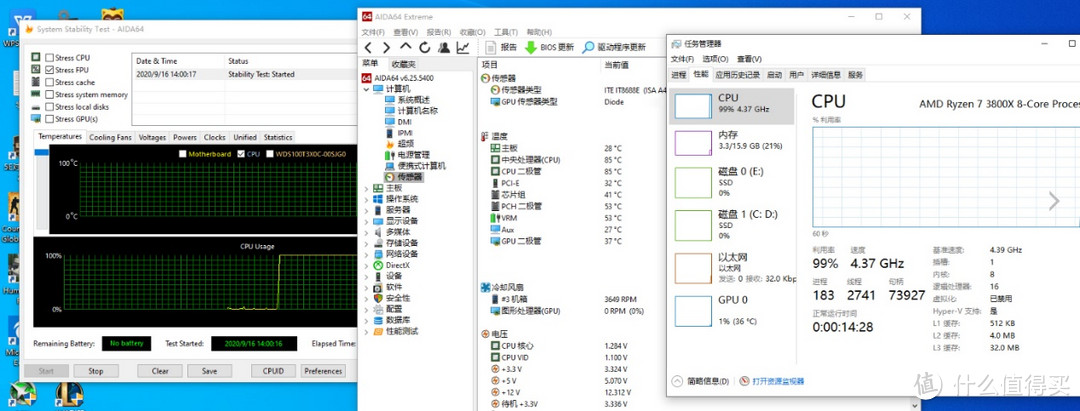
Task: Click the 温度 thermometer section icon
Action: coord(485,136)
